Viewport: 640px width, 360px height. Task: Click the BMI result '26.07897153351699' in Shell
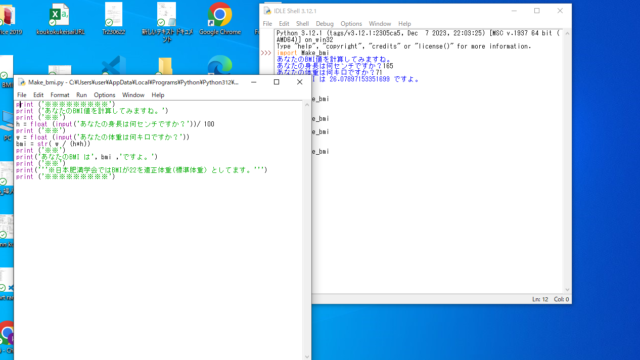359,79
